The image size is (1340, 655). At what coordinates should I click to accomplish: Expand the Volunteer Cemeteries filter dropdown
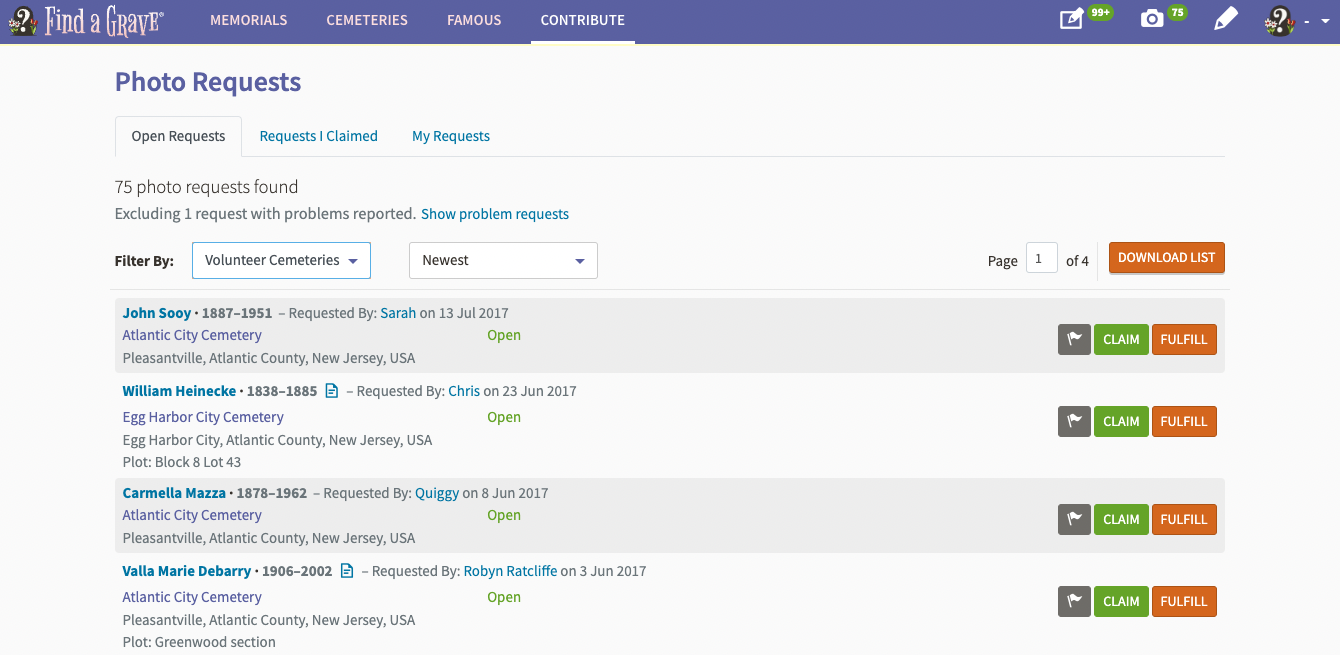click(281, 260)
